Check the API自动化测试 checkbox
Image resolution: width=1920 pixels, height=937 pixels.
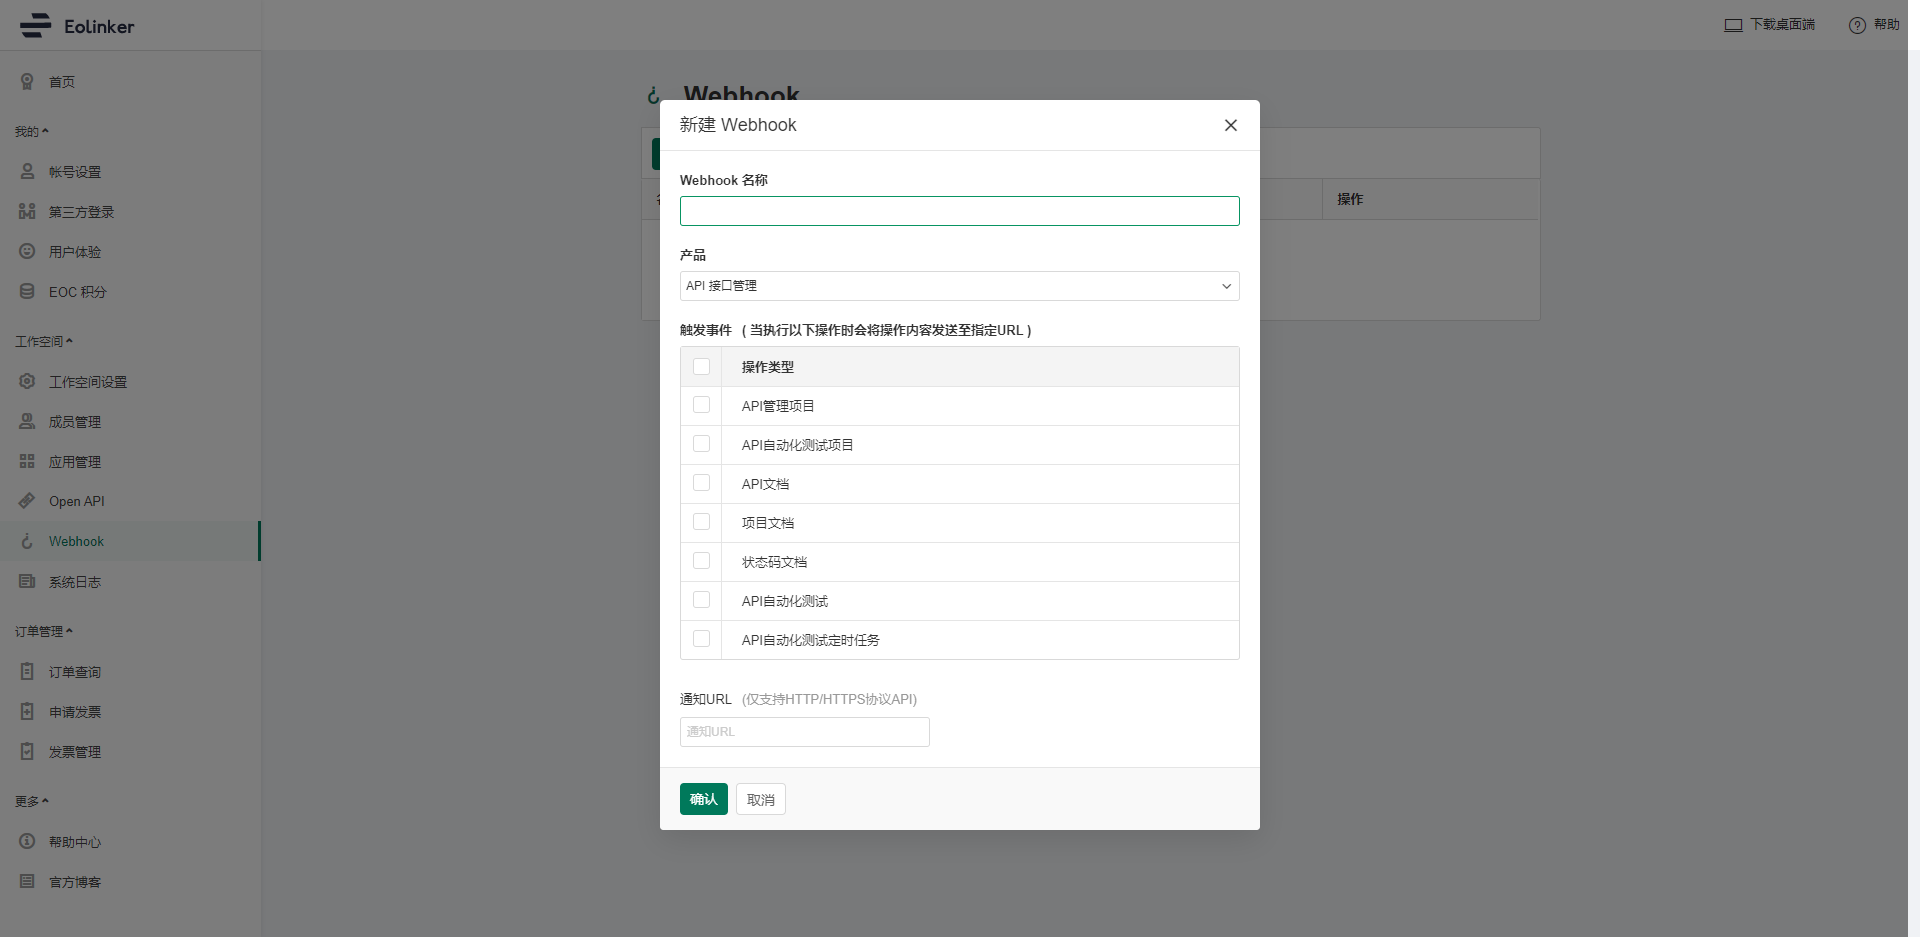701,600
